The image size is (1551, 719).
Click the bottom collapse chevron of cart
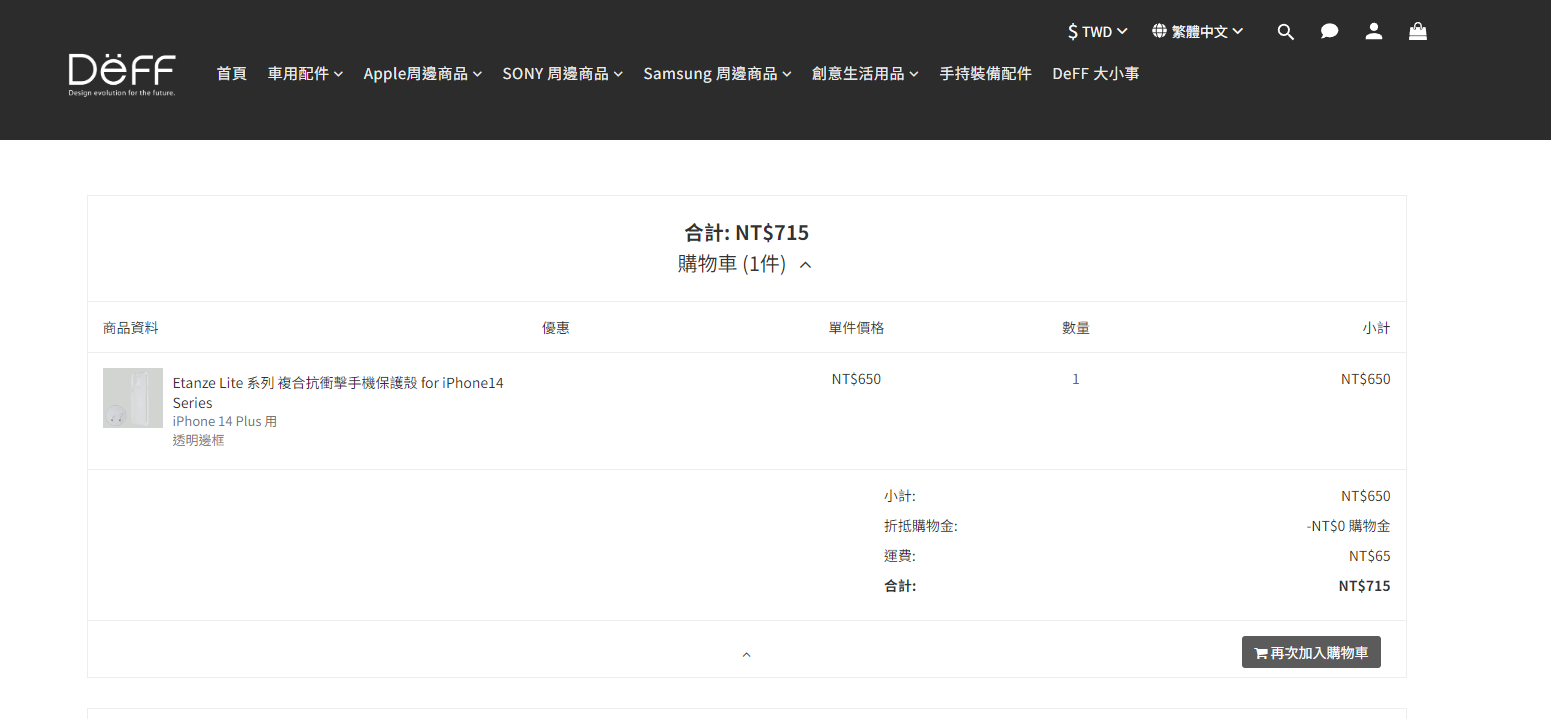(x=746, y=655)
